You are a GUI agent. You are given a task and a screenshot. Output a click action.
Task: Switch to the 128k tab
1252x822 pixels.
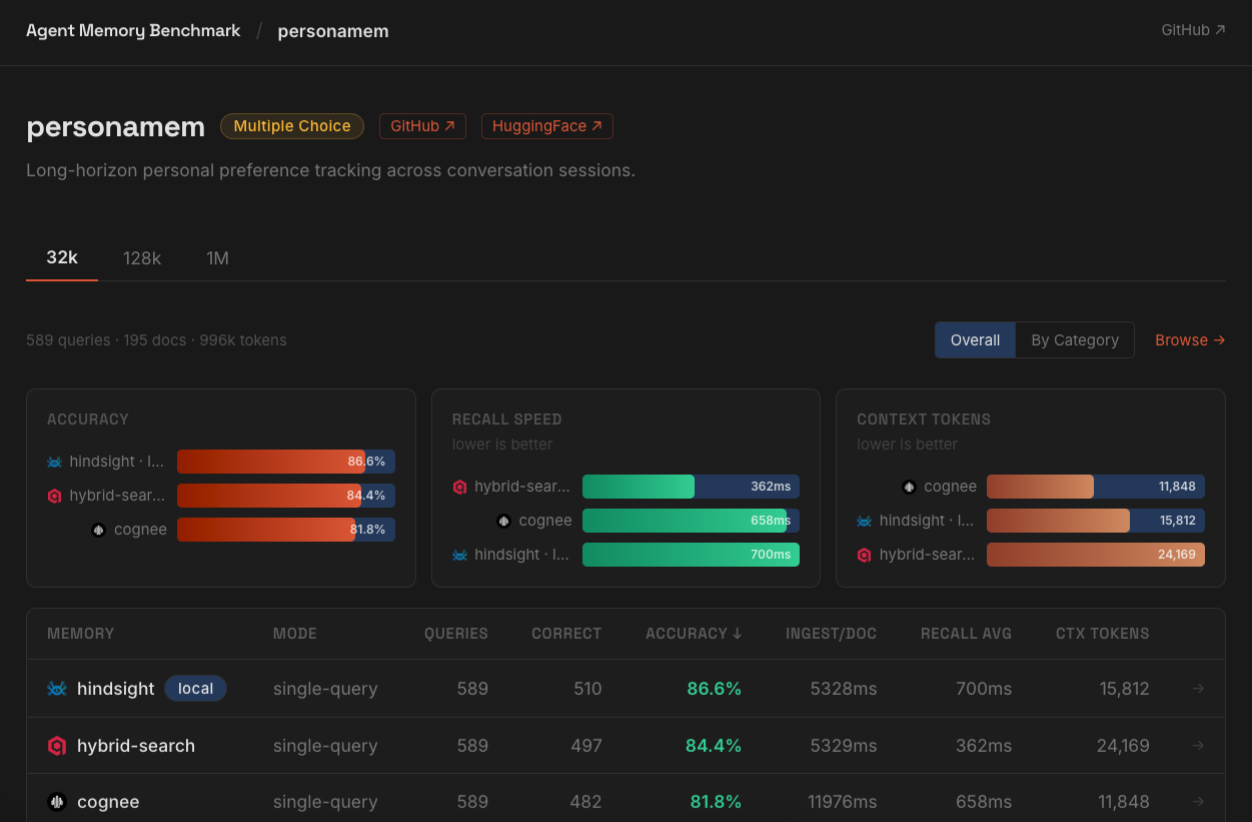point(142,258)
